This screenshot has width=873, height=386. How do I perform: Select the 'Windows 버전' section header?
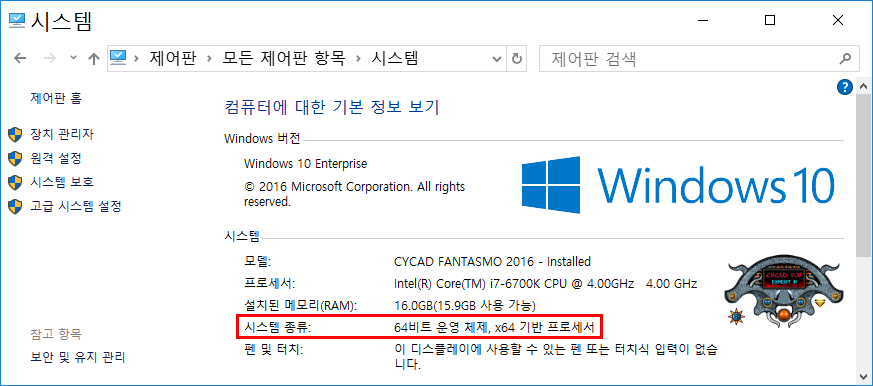click(x=262, y=139)
